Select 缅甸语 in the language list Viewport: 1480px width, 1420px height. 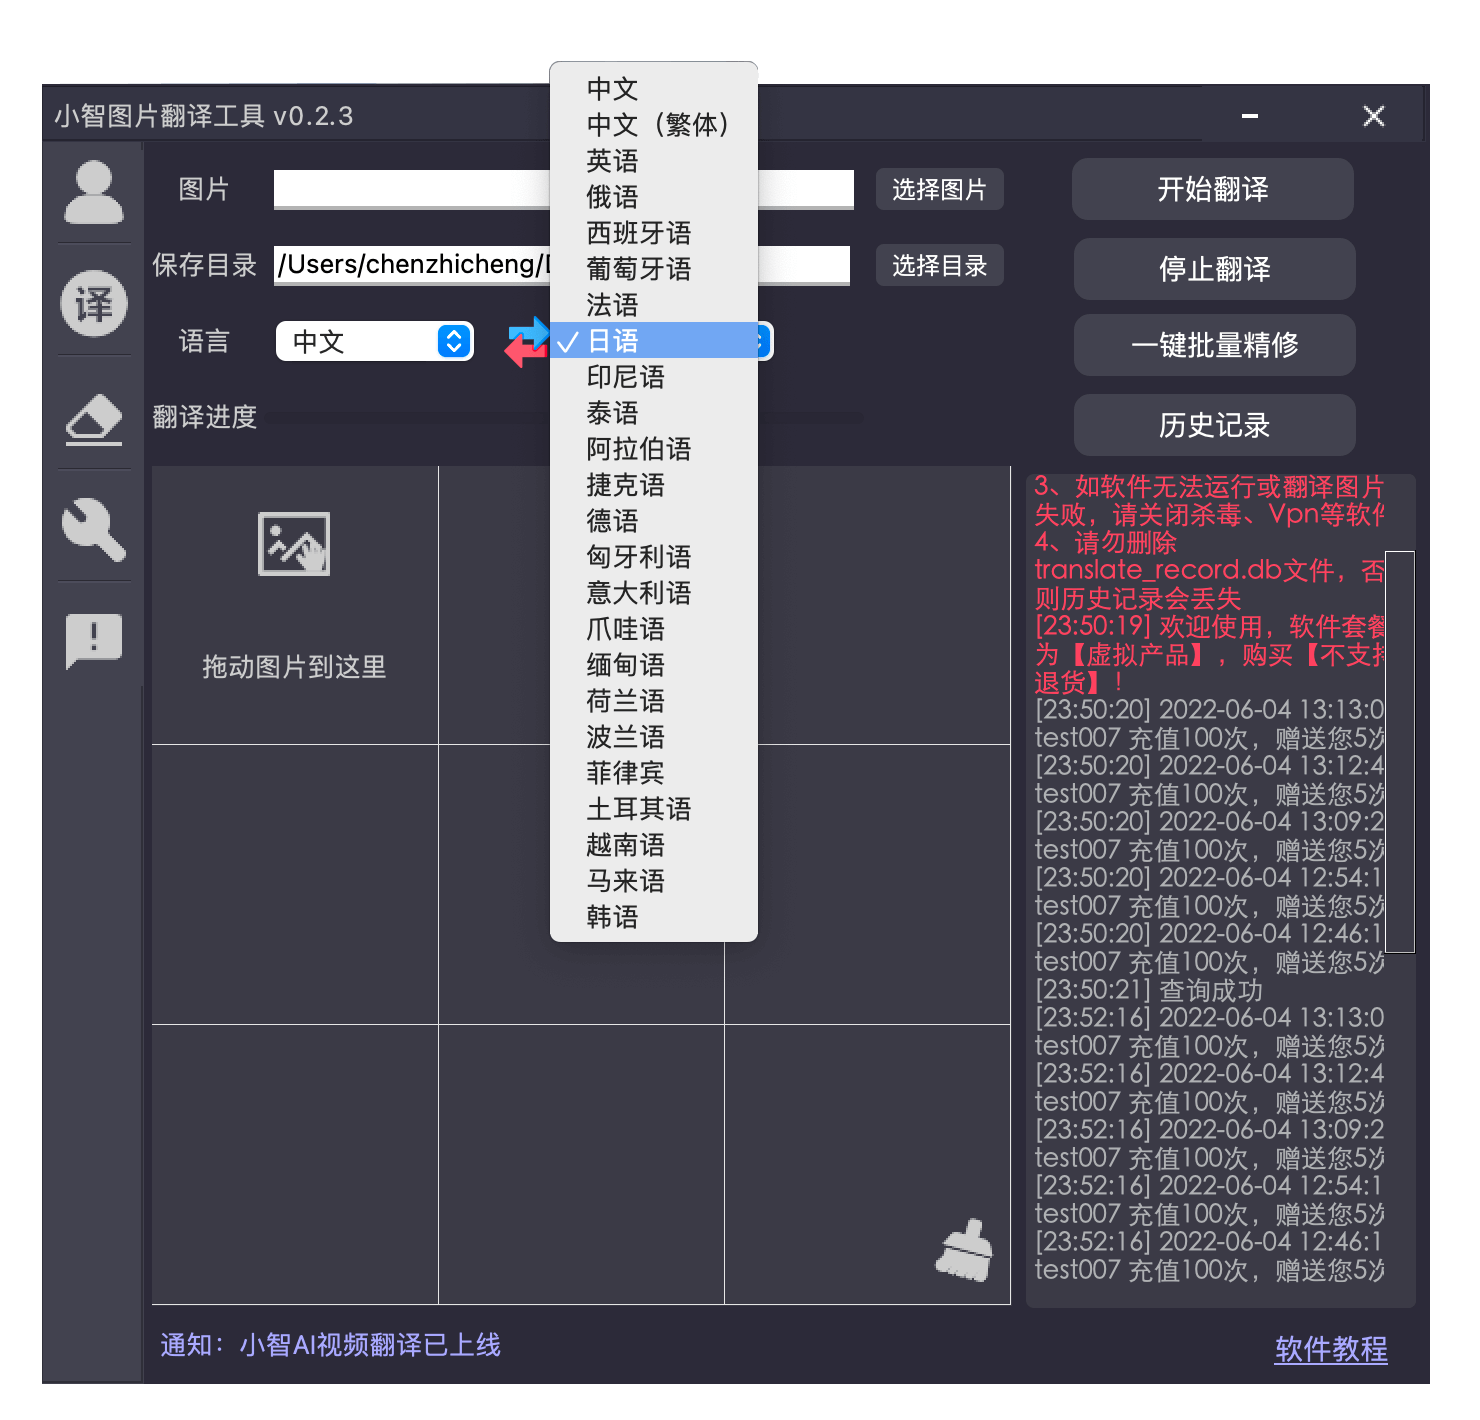(x=654, y=665)
